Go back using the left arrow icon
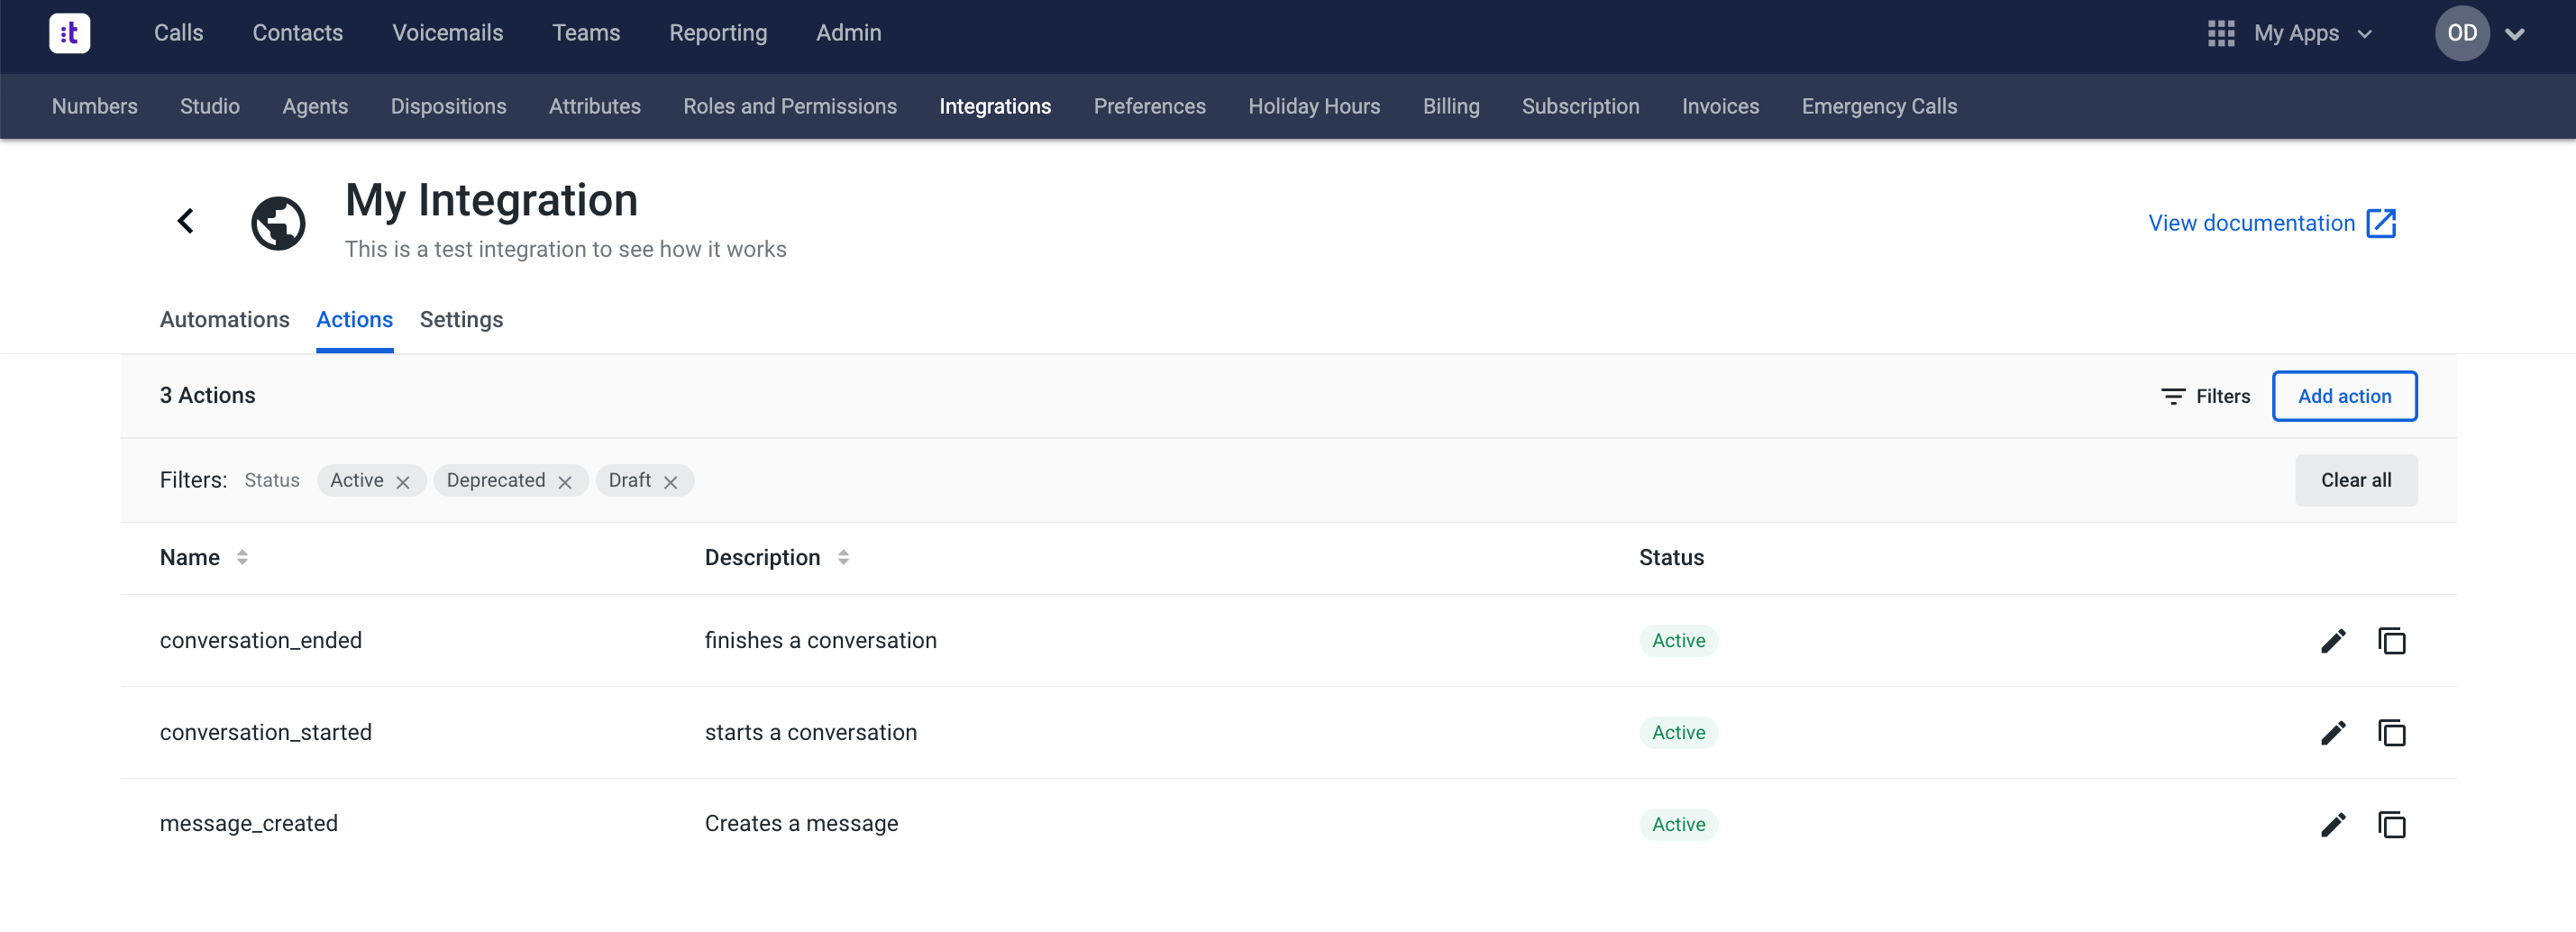 (185, 221)
